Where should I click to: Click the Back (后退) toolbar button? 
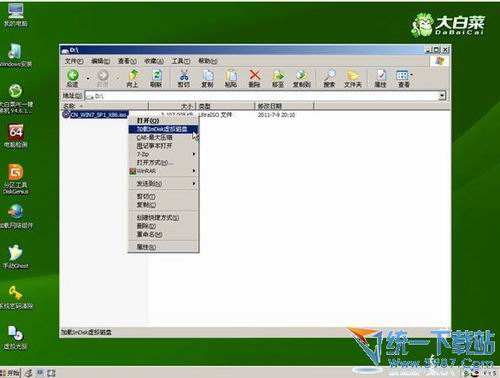coord(73,78)
